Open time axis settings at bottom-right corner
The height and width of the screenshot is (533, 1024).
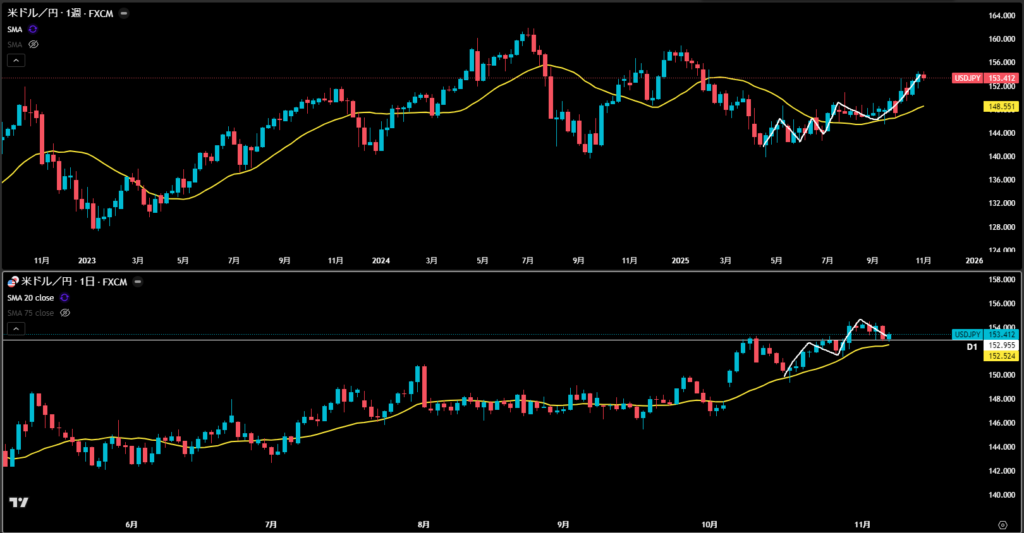tap(1002, 523)
